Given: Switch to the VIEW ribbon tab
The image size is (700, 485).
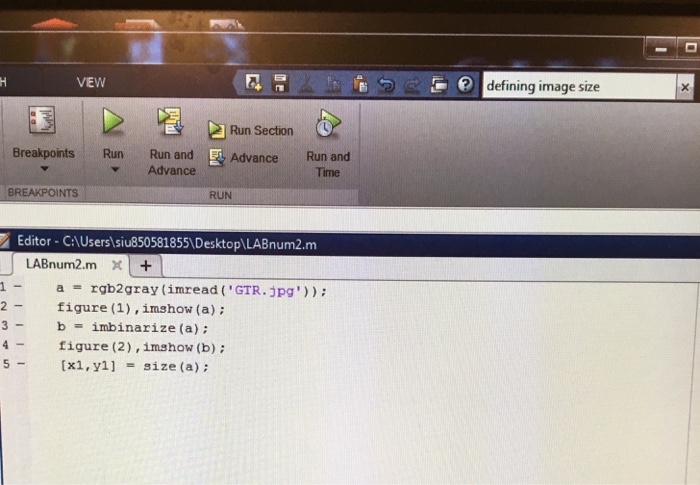Looking at the screenshot, I should click(91, 83).
